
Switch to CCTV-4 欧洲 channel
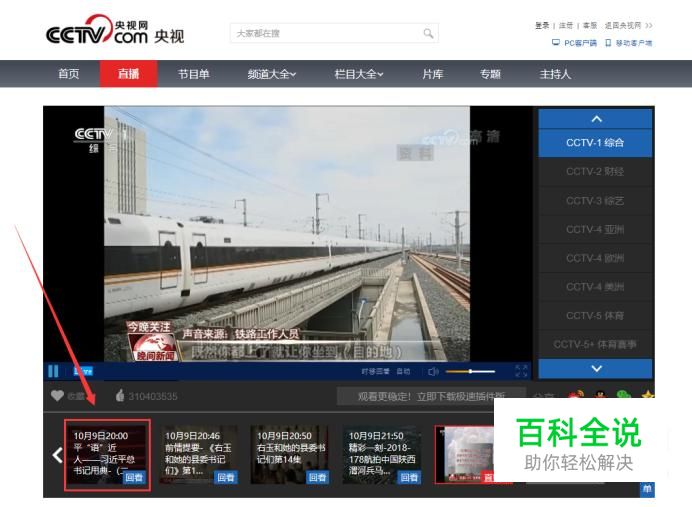[595, 258]
